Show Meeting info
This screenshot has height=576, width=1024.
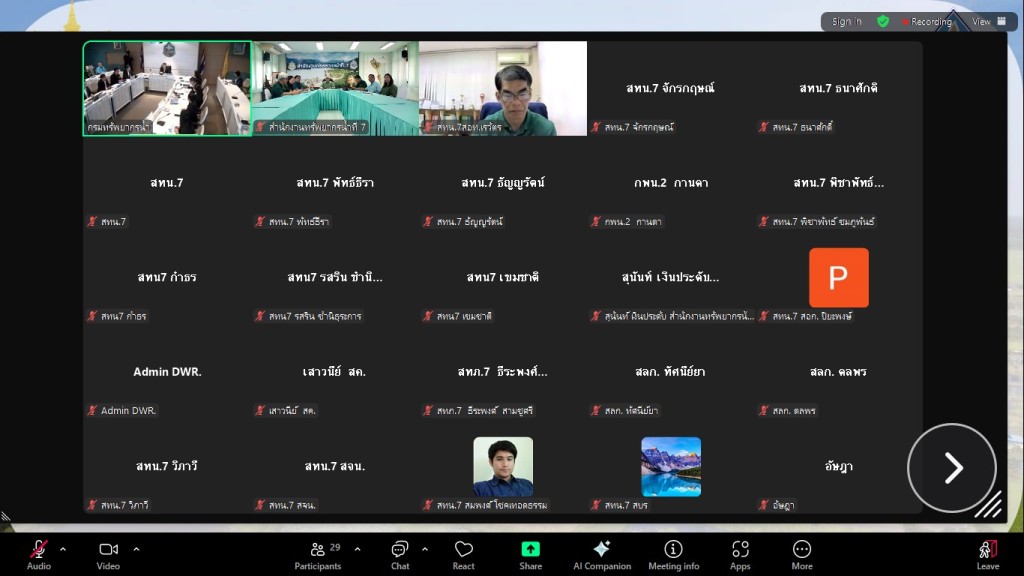[x=673, y=555]
